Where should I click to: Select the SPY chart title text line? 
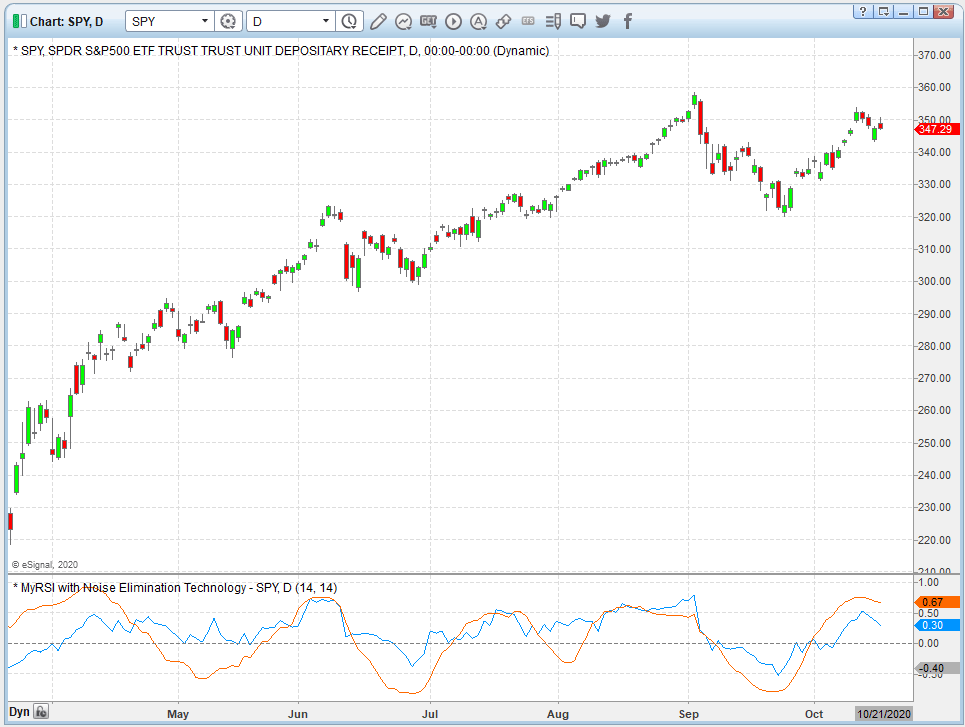(281, 50)
